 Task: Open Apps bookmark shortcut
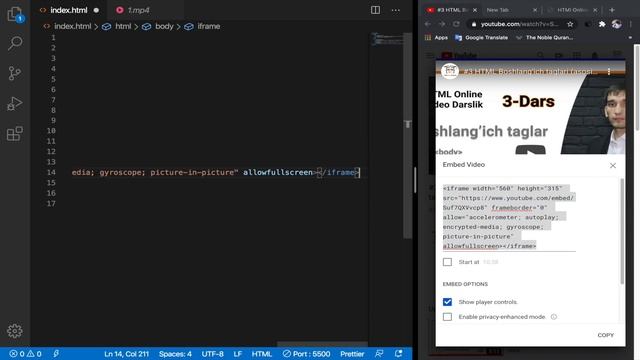tap(437, 38)
